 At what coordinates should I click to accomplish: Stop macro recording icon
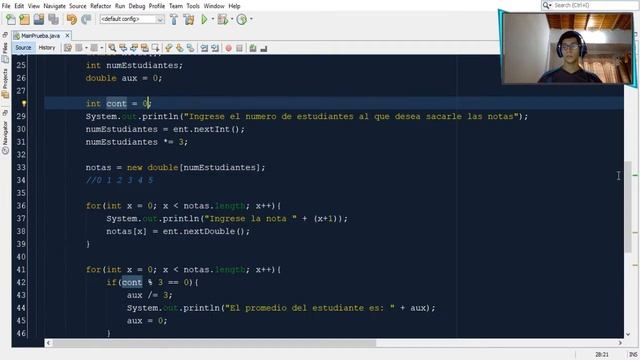click(x=240, y=48)
